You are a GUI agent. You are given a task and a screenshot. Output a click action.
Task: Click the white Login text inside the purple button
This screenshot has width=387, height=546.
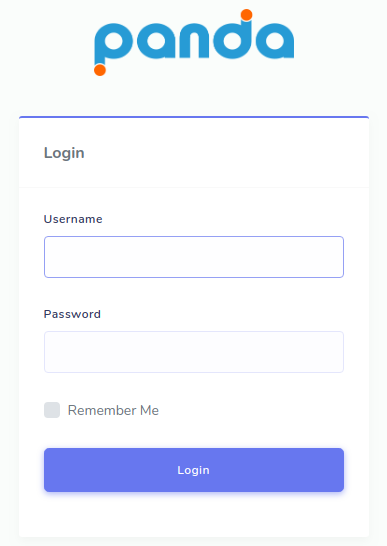(193, 470)
